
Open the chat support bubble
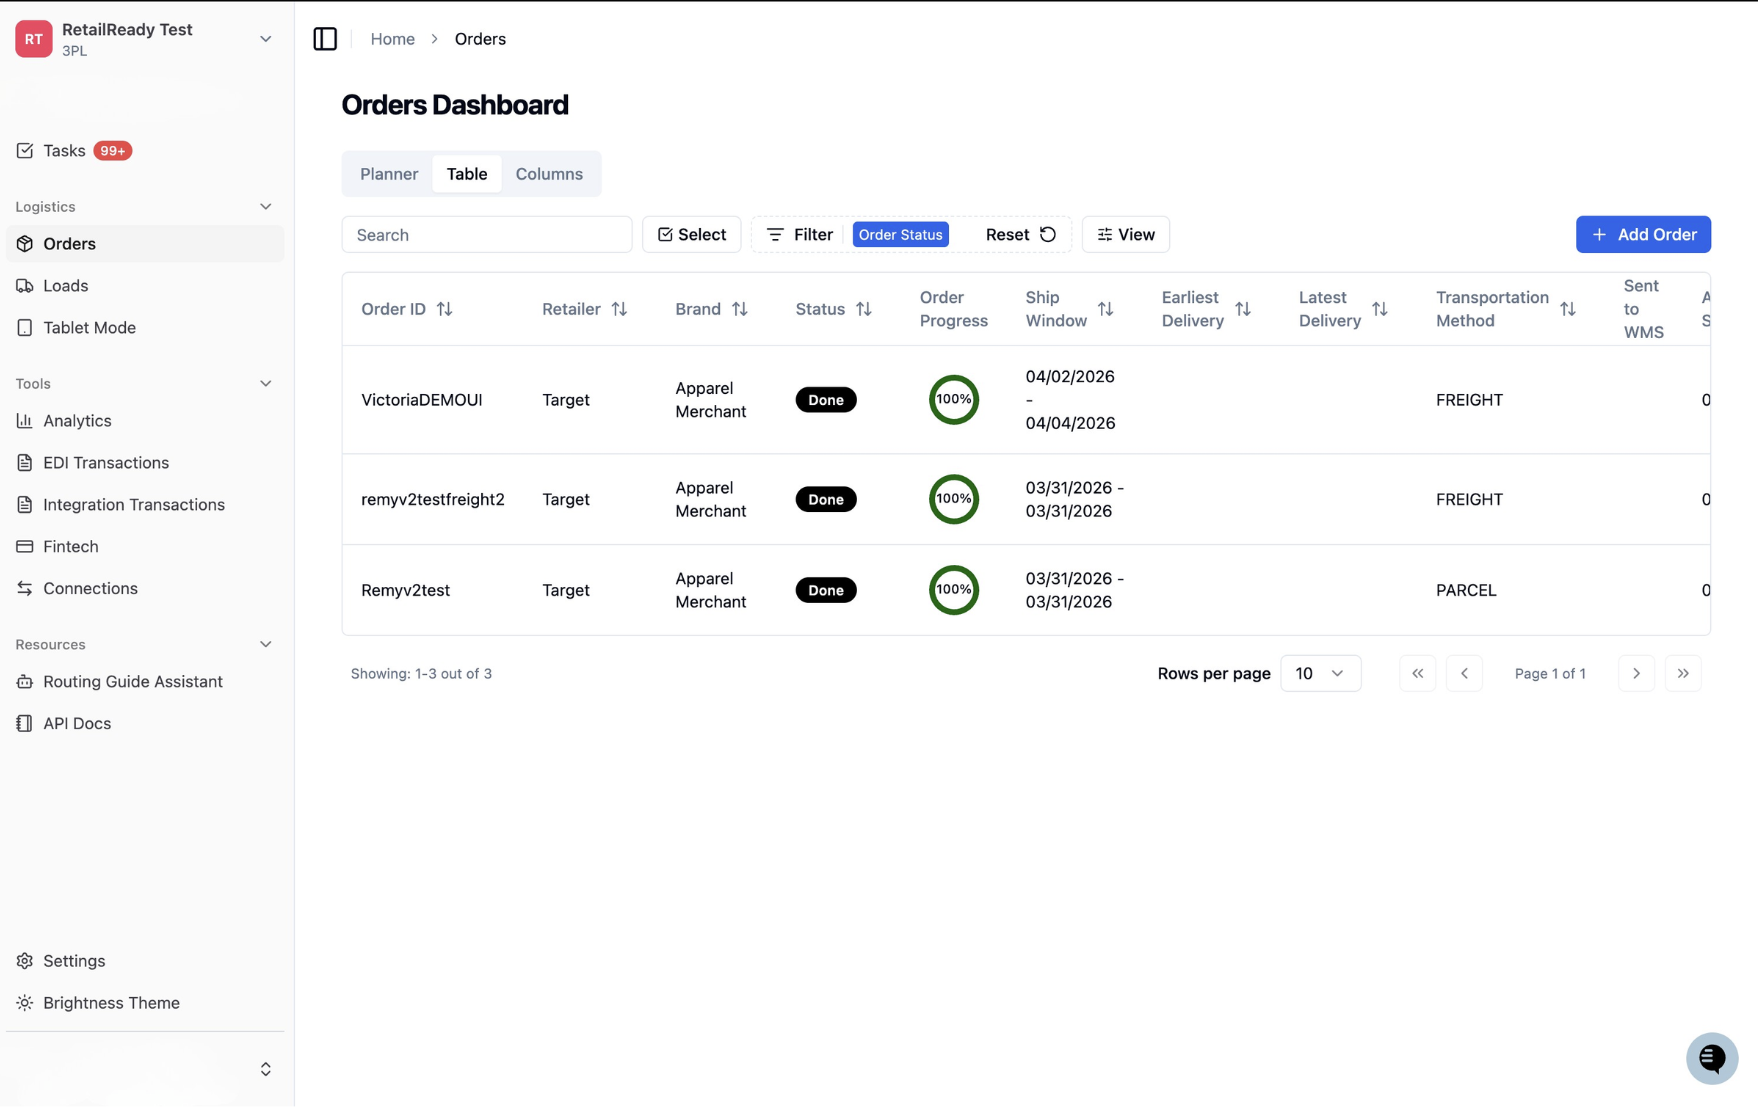[1711, 1058]
